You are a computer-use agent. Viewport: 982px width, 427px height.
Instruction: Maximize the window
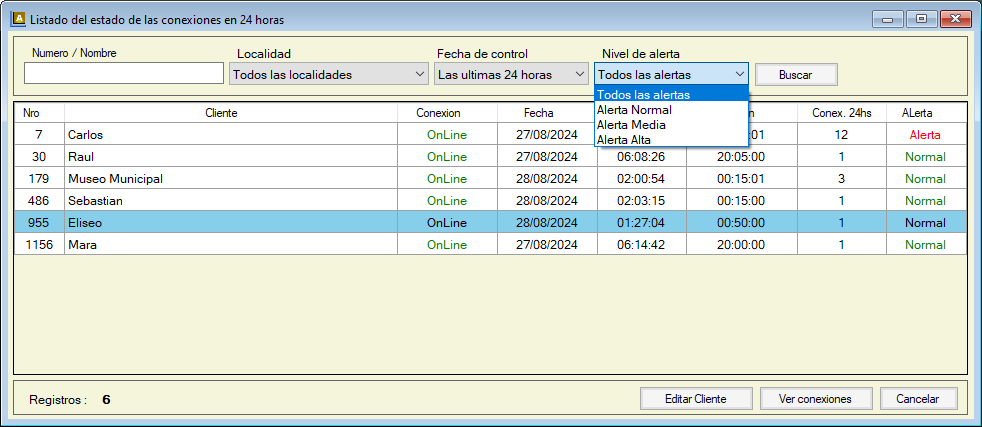pos(920,19)
